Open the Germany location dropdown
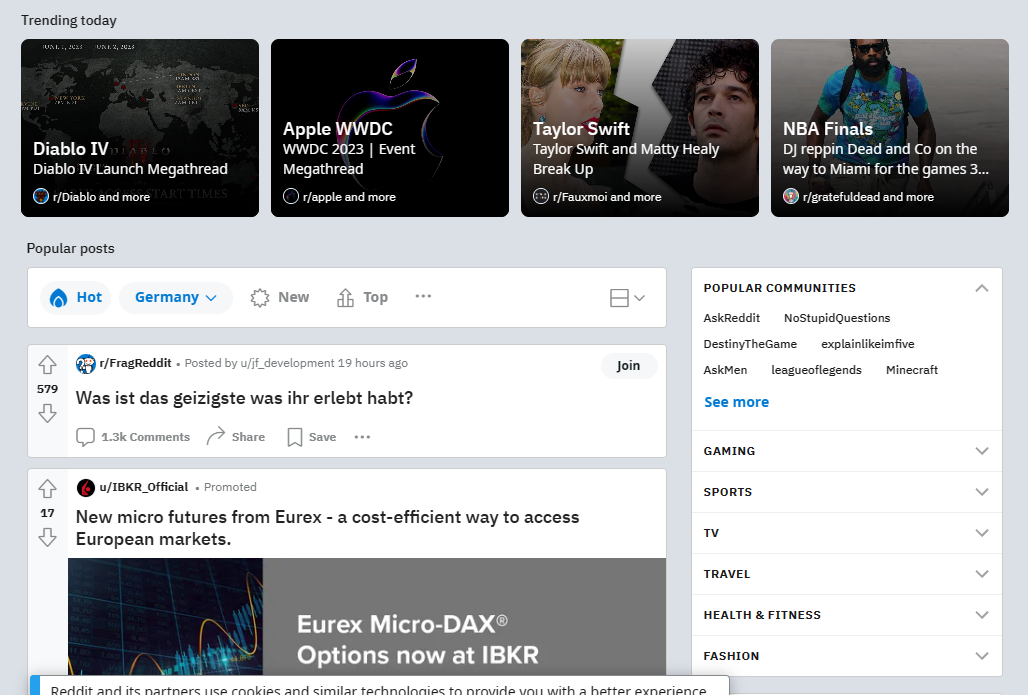Image resolution: width=1028 pixels, height=695 pixels. (x=176, y=298)
